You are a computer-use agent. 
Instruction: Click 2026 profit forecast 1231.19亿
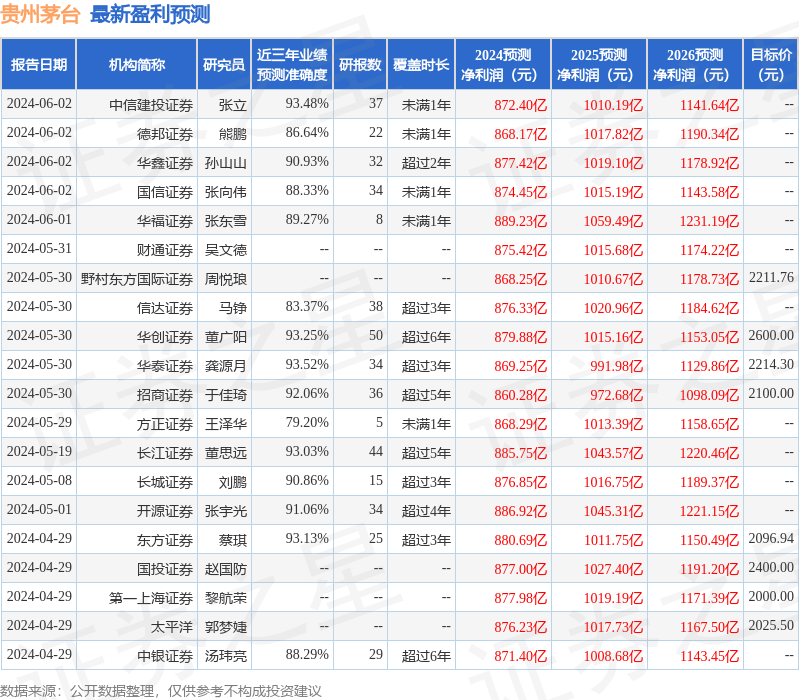click(709, 221)
